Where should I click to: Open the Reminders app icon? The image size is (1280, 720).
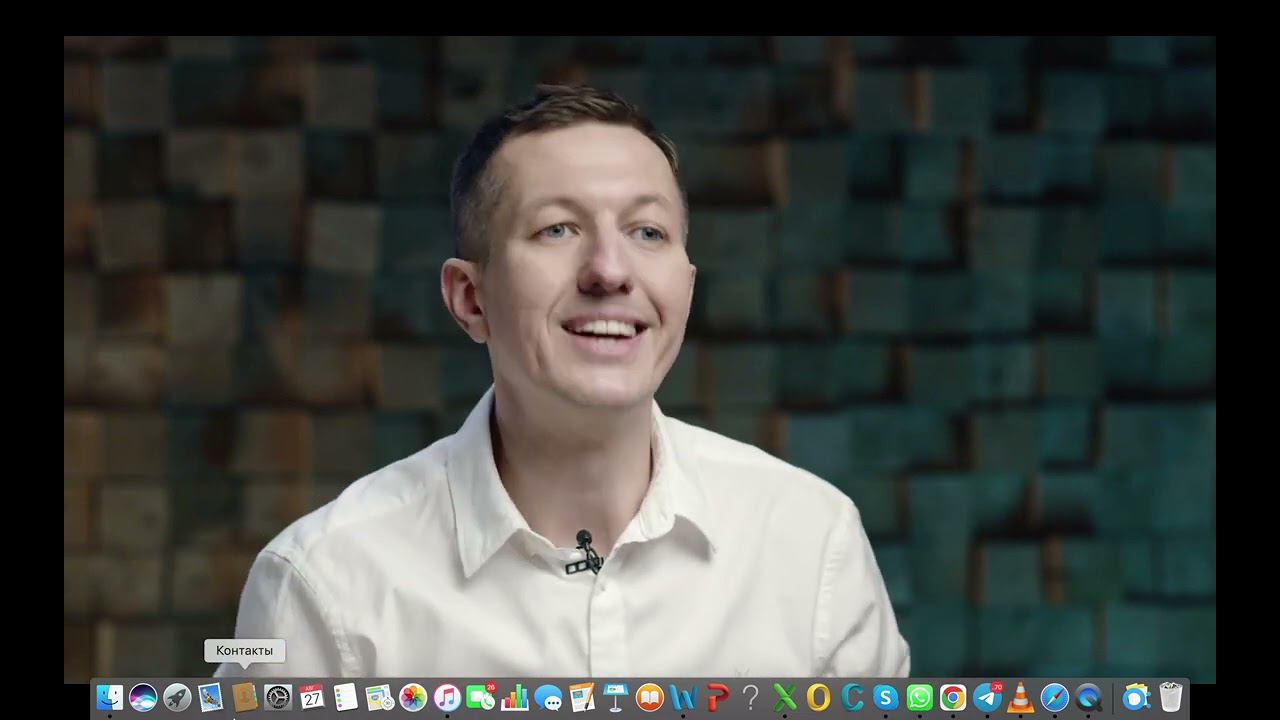[x=346, y=697]
